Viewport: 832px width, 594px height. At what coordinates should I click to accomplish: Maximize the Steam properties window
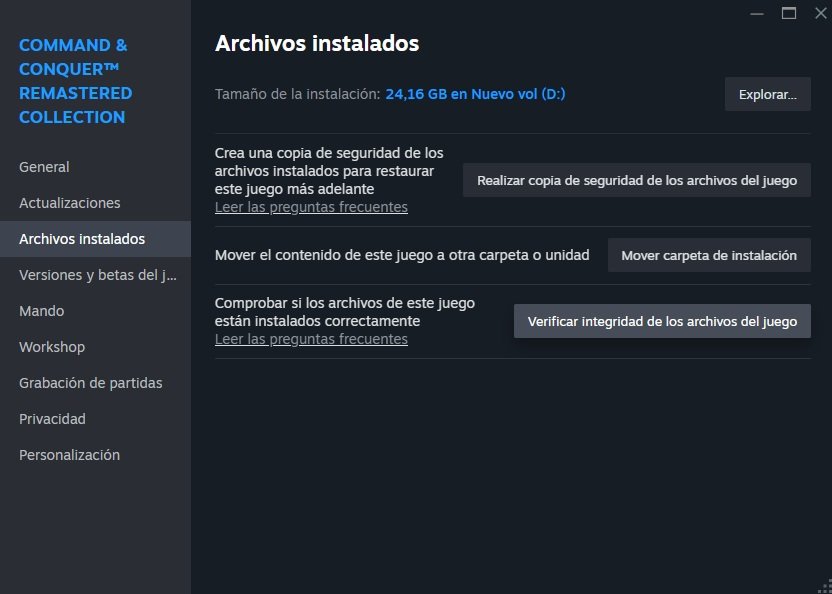(x=789, y=14)
